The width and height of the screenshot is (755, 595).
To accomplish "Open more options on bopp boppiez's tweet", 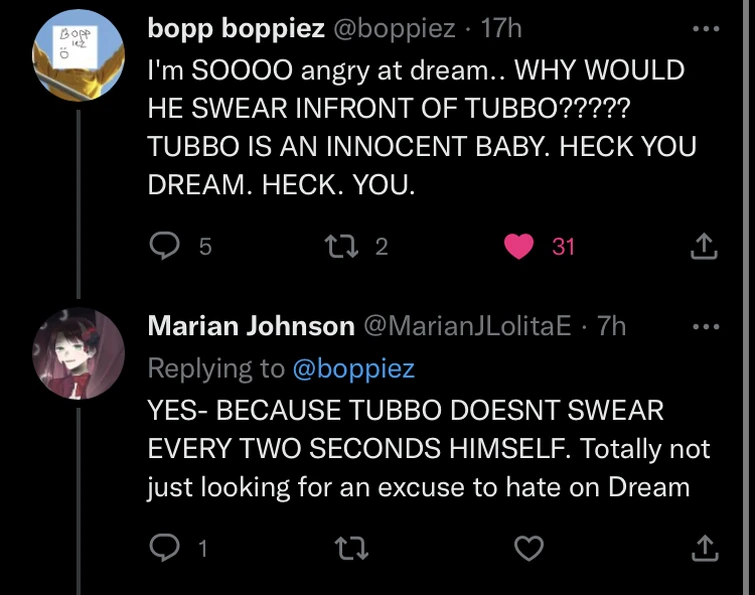I will pyautogui.click(x=706, y=29).
